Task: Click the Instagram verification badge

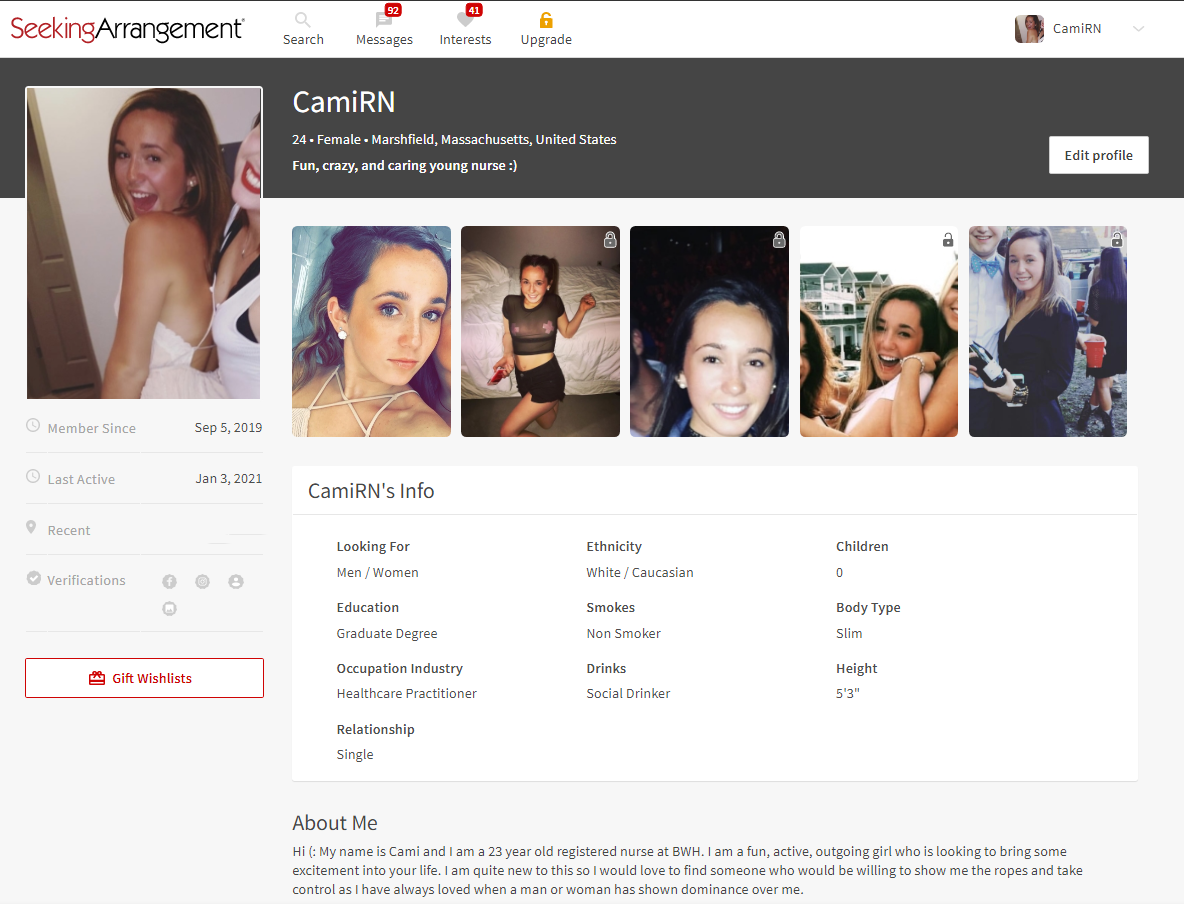Action: [x=202, y=582]
